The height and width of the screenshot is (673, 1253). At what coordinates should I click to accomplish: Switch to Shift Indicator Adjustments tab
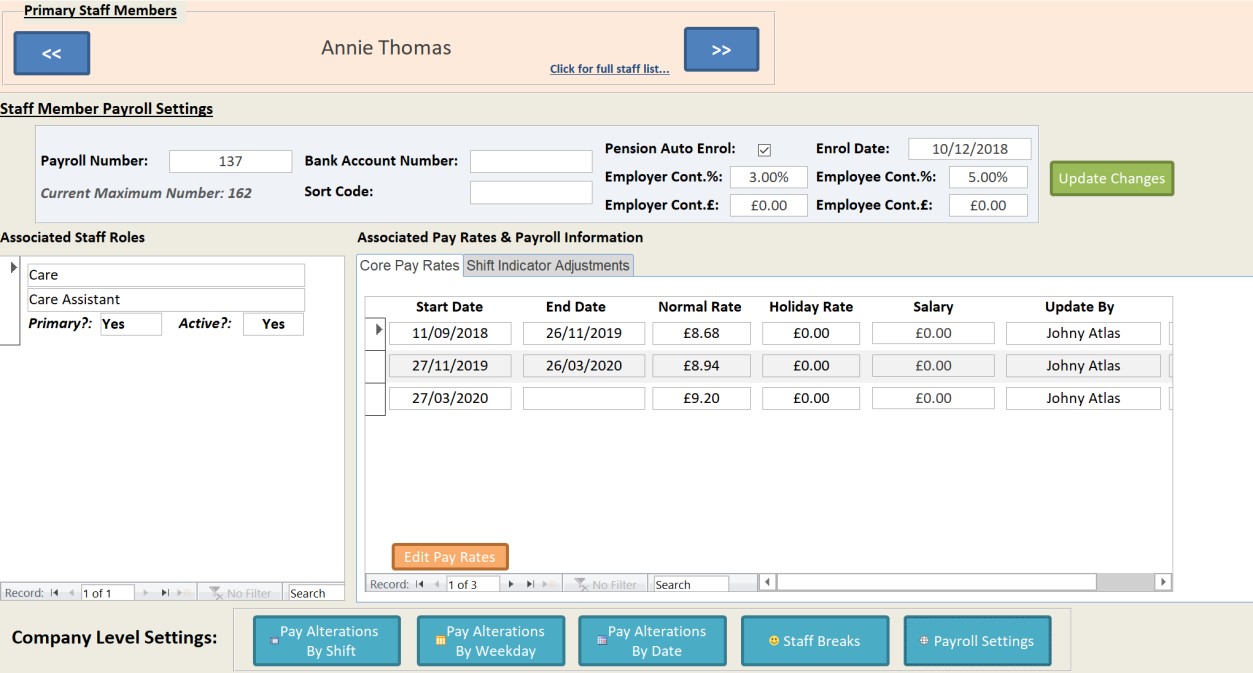pos(548,265)
